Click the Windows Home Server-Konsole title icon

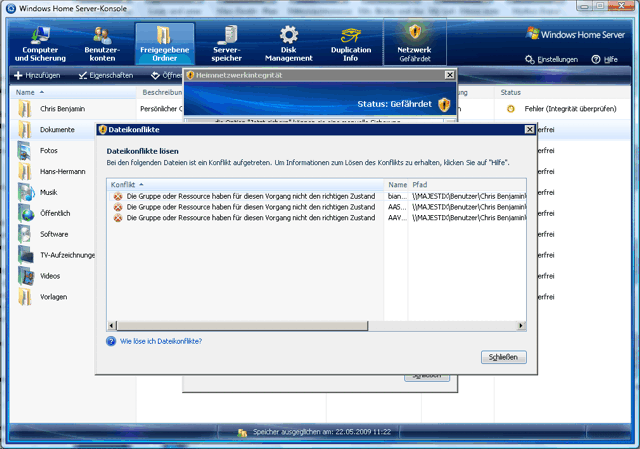(x=11, y=8)
